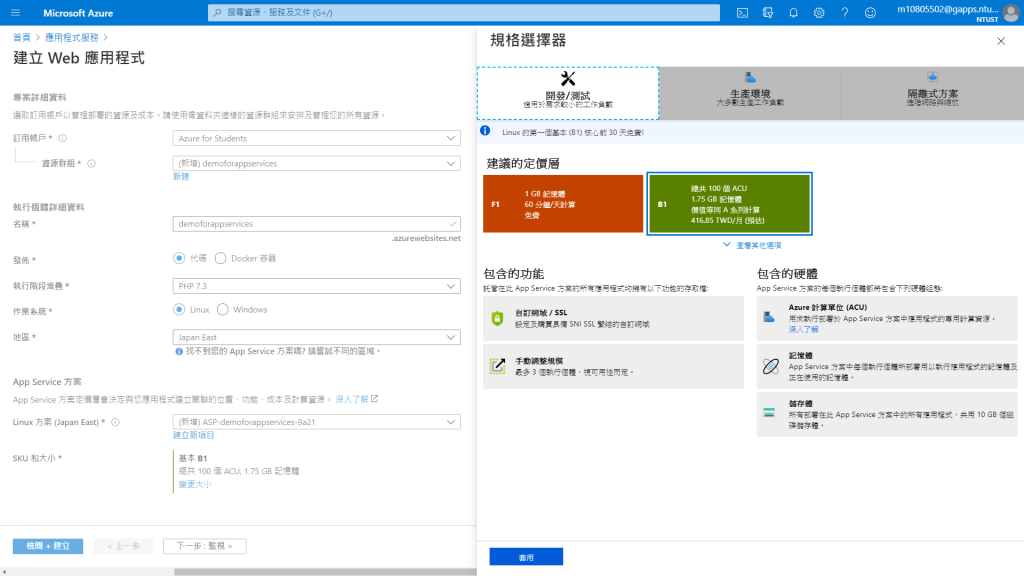Click 深入了解 link under Azure 計算單位
This screenshot has height=576, width=1024.
pyautogui.click(x=803, y=330)
